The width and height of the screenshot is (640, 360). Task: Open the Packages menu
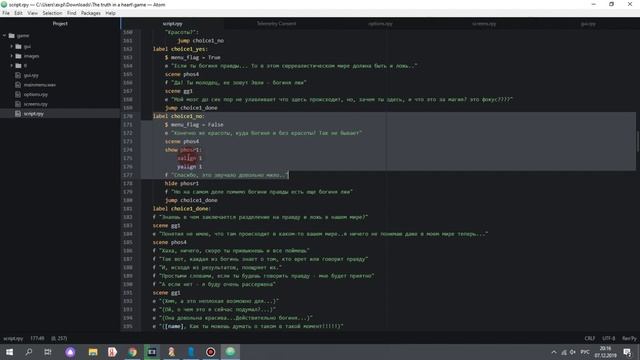click(x=91, y=13)
